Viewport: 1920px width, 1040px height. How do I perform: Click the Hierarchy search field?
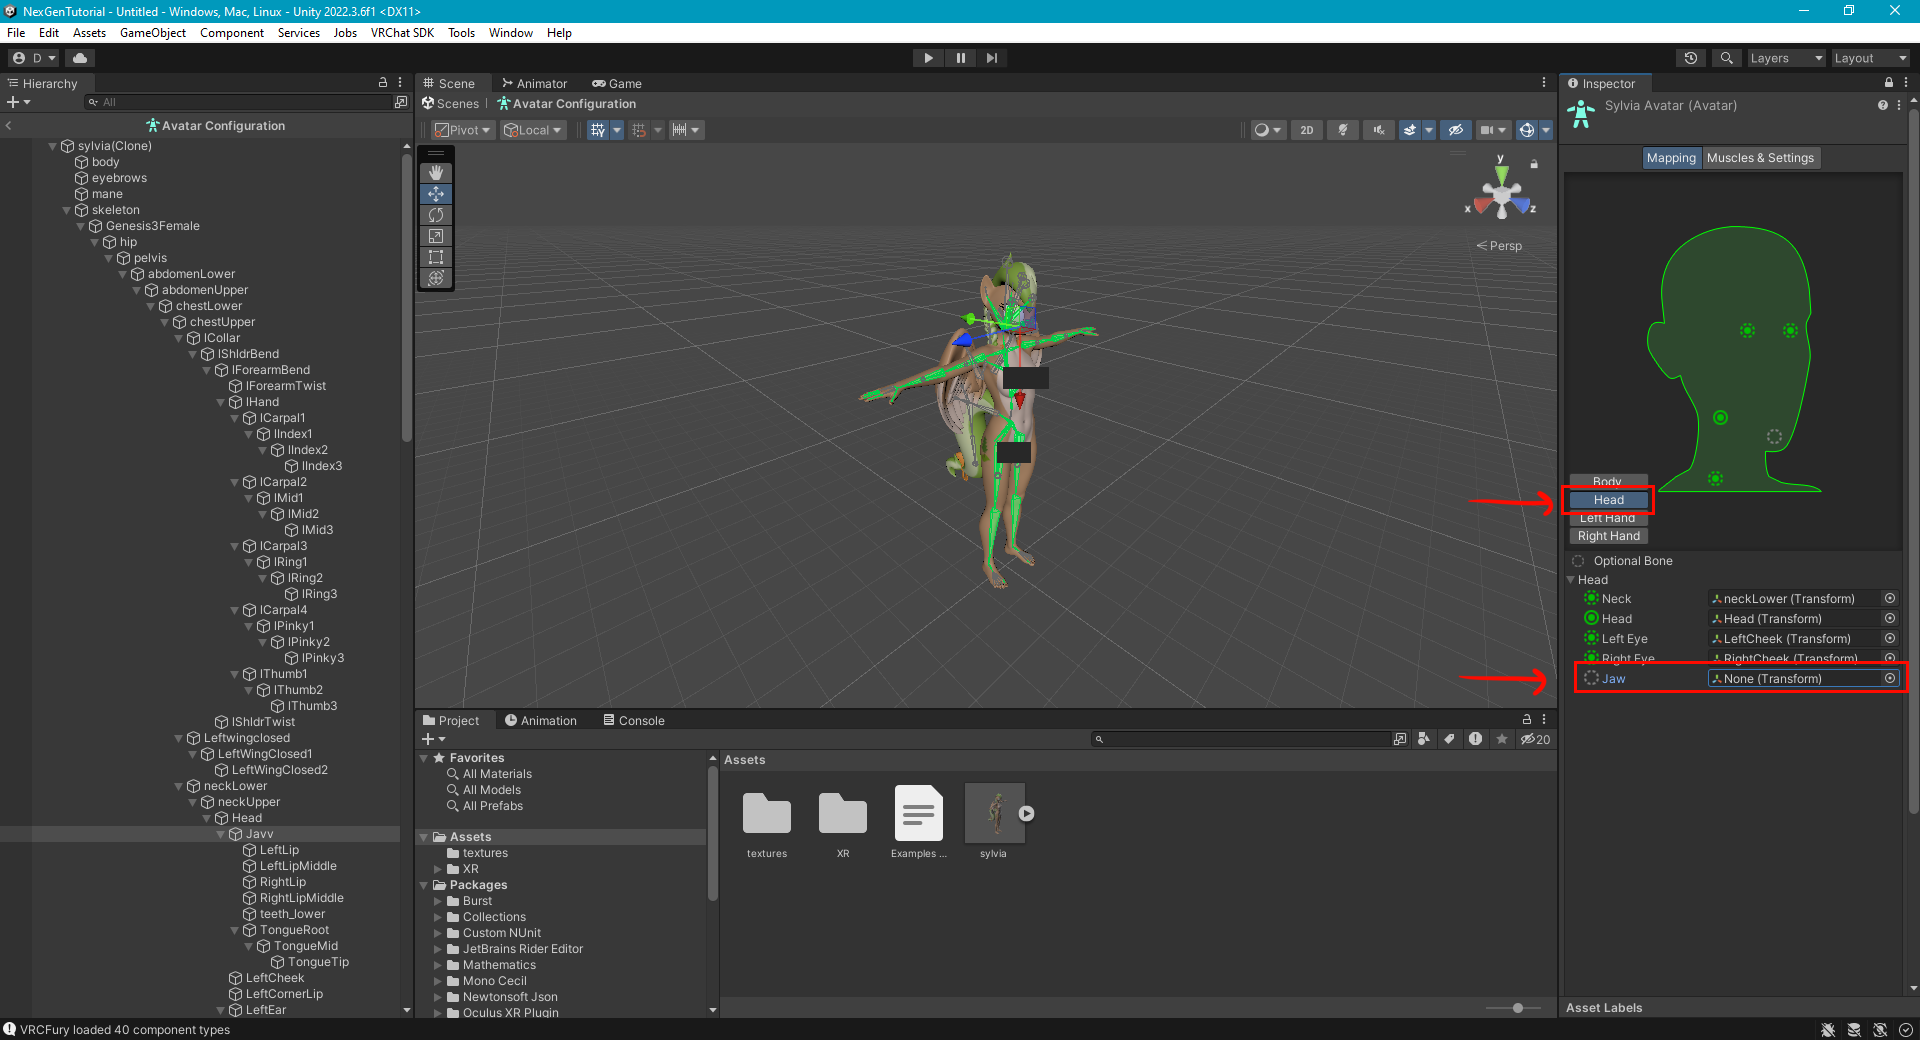(x=240, y=102)
